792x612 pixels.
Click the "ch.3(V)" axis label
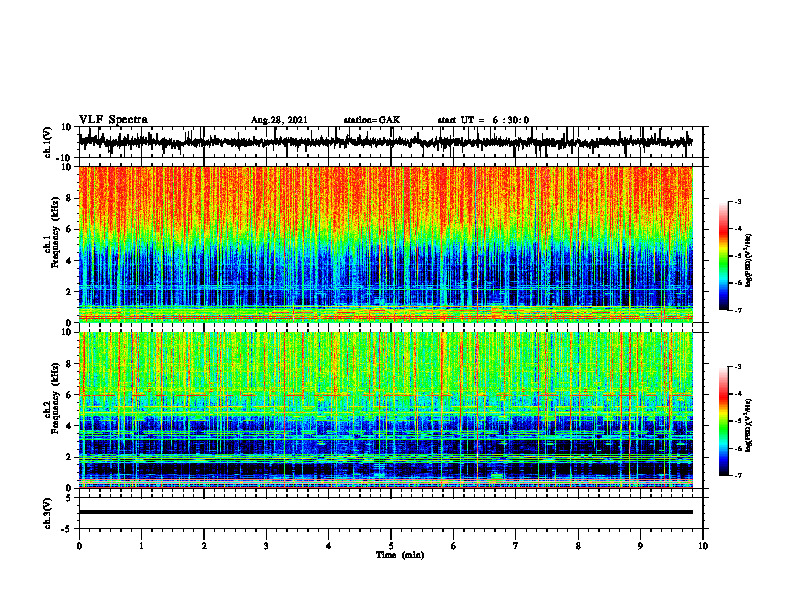coord(48,513)
